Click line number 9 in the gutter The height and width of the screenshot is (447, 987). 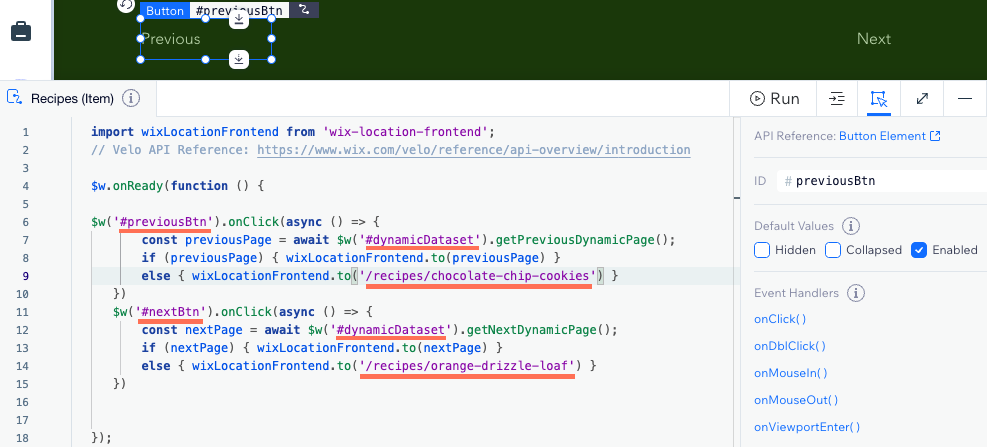coord(25,276)
